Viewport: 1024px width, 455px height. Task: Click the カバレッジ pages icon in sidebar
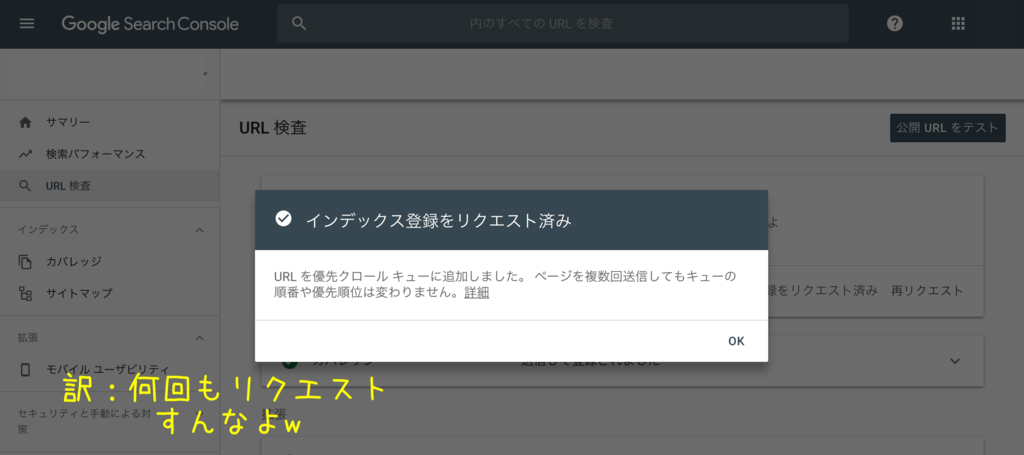click(26, 261)
